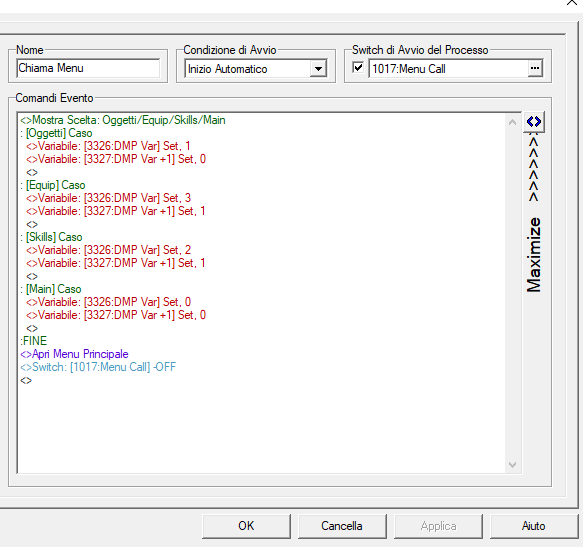This screenshot has width=583, height=547.
Task: Open switch selector for 1017:Menu Call
Action: [x=535, y=68]
